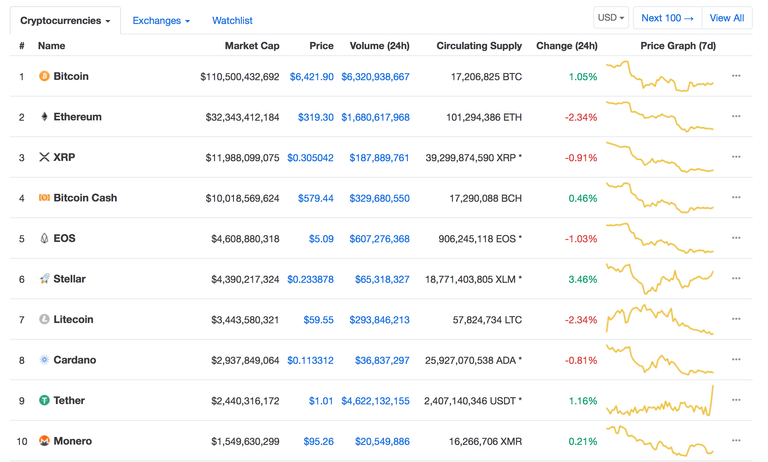Click Bitcoin market cap $110,500,432,692
The image size is (768, 462).
(240, 77)
